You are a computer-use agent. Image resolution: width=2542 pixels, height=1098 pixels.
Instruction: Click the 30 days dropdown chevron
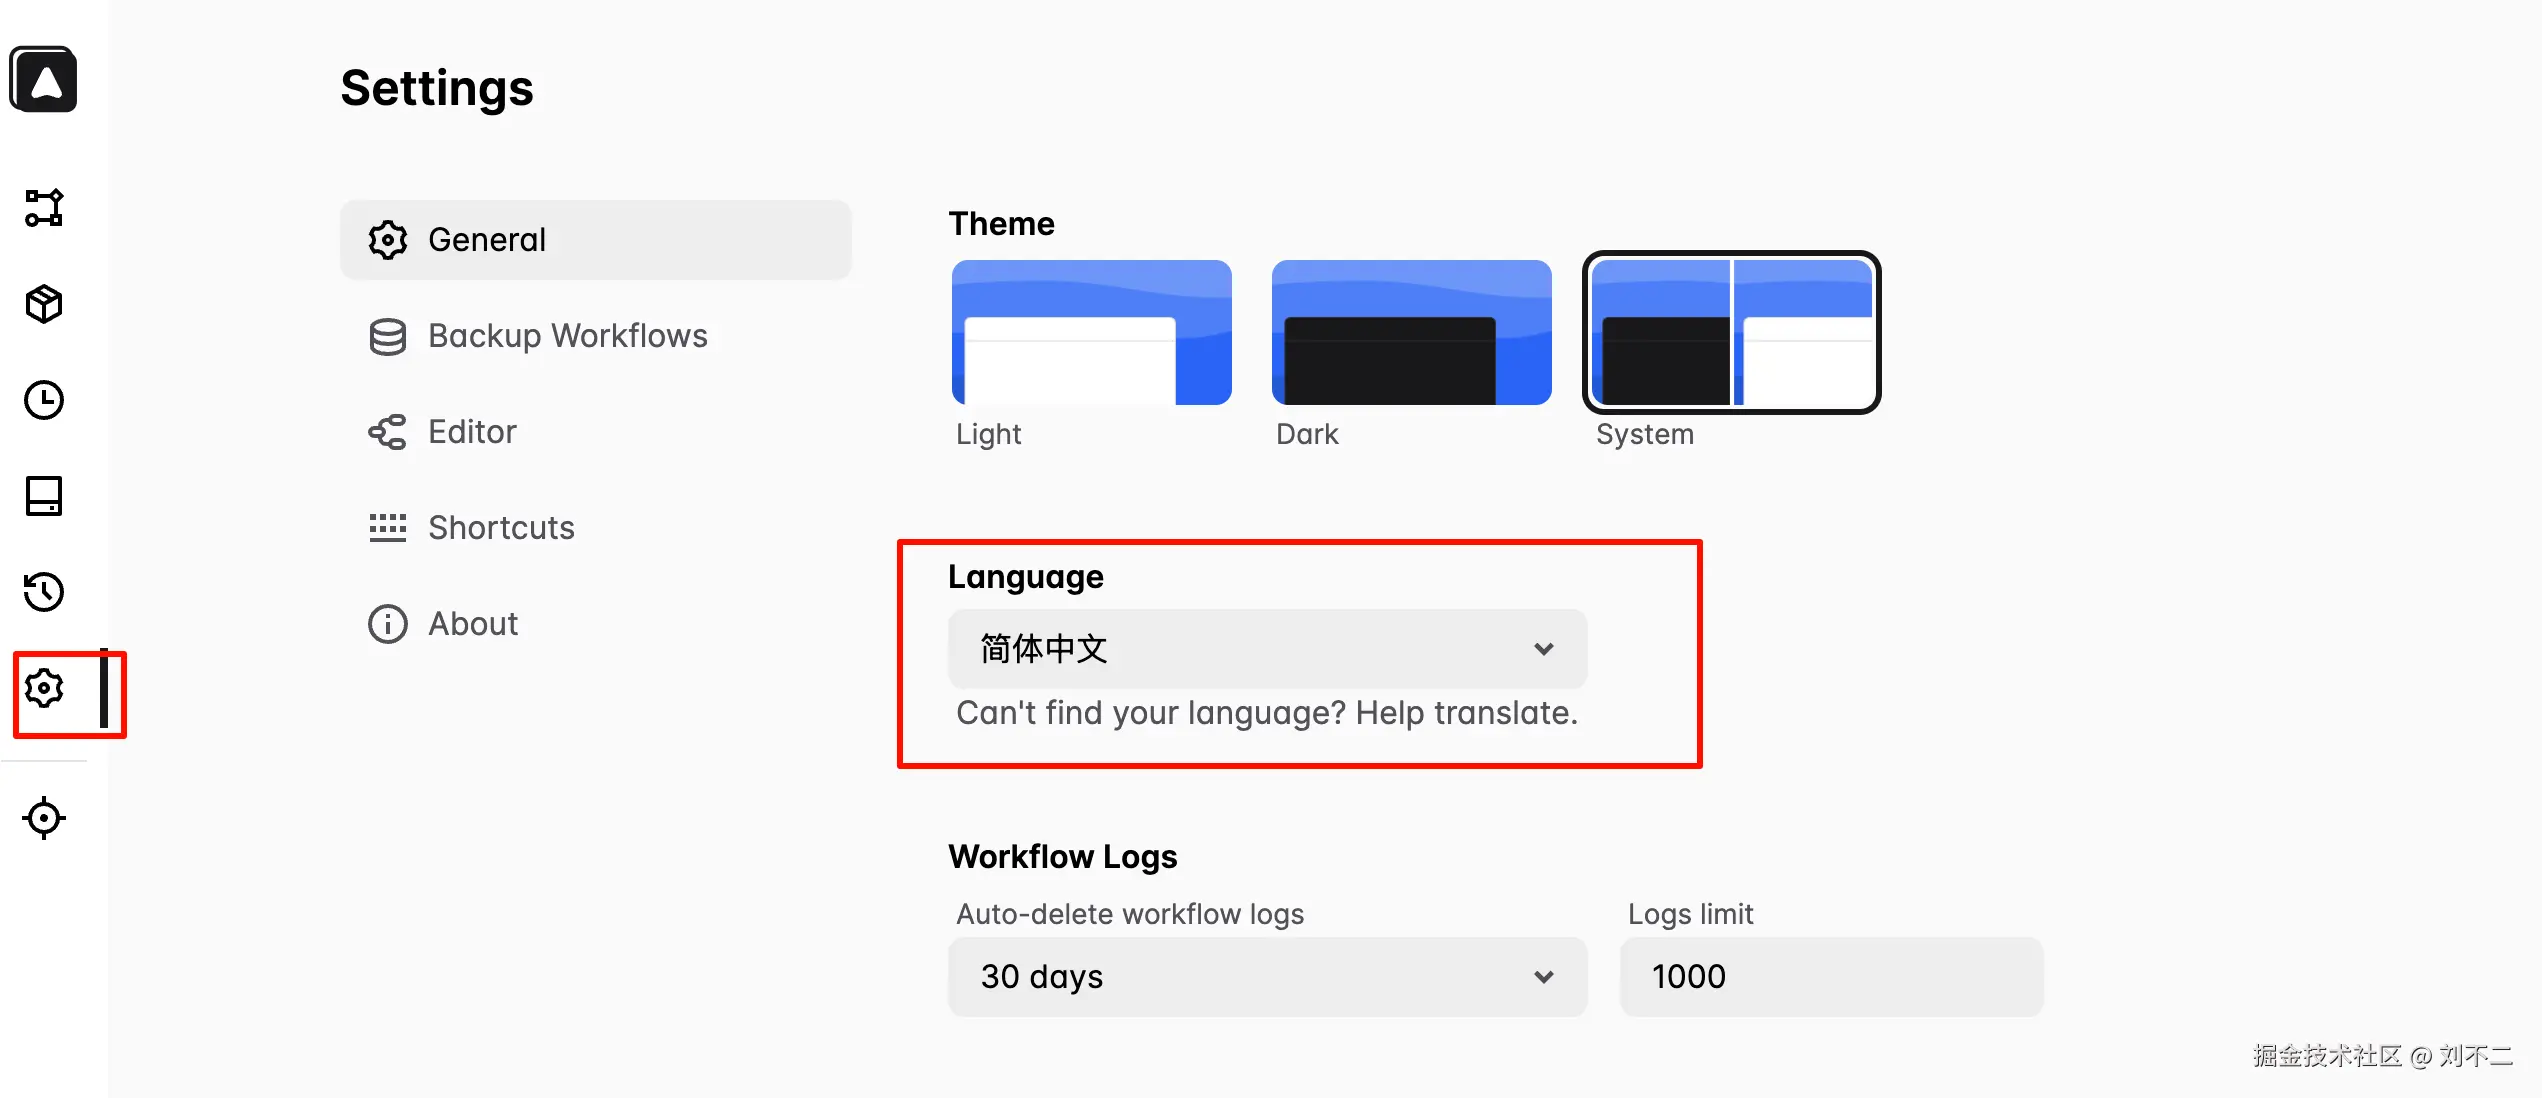click(x=1543, y=977)
